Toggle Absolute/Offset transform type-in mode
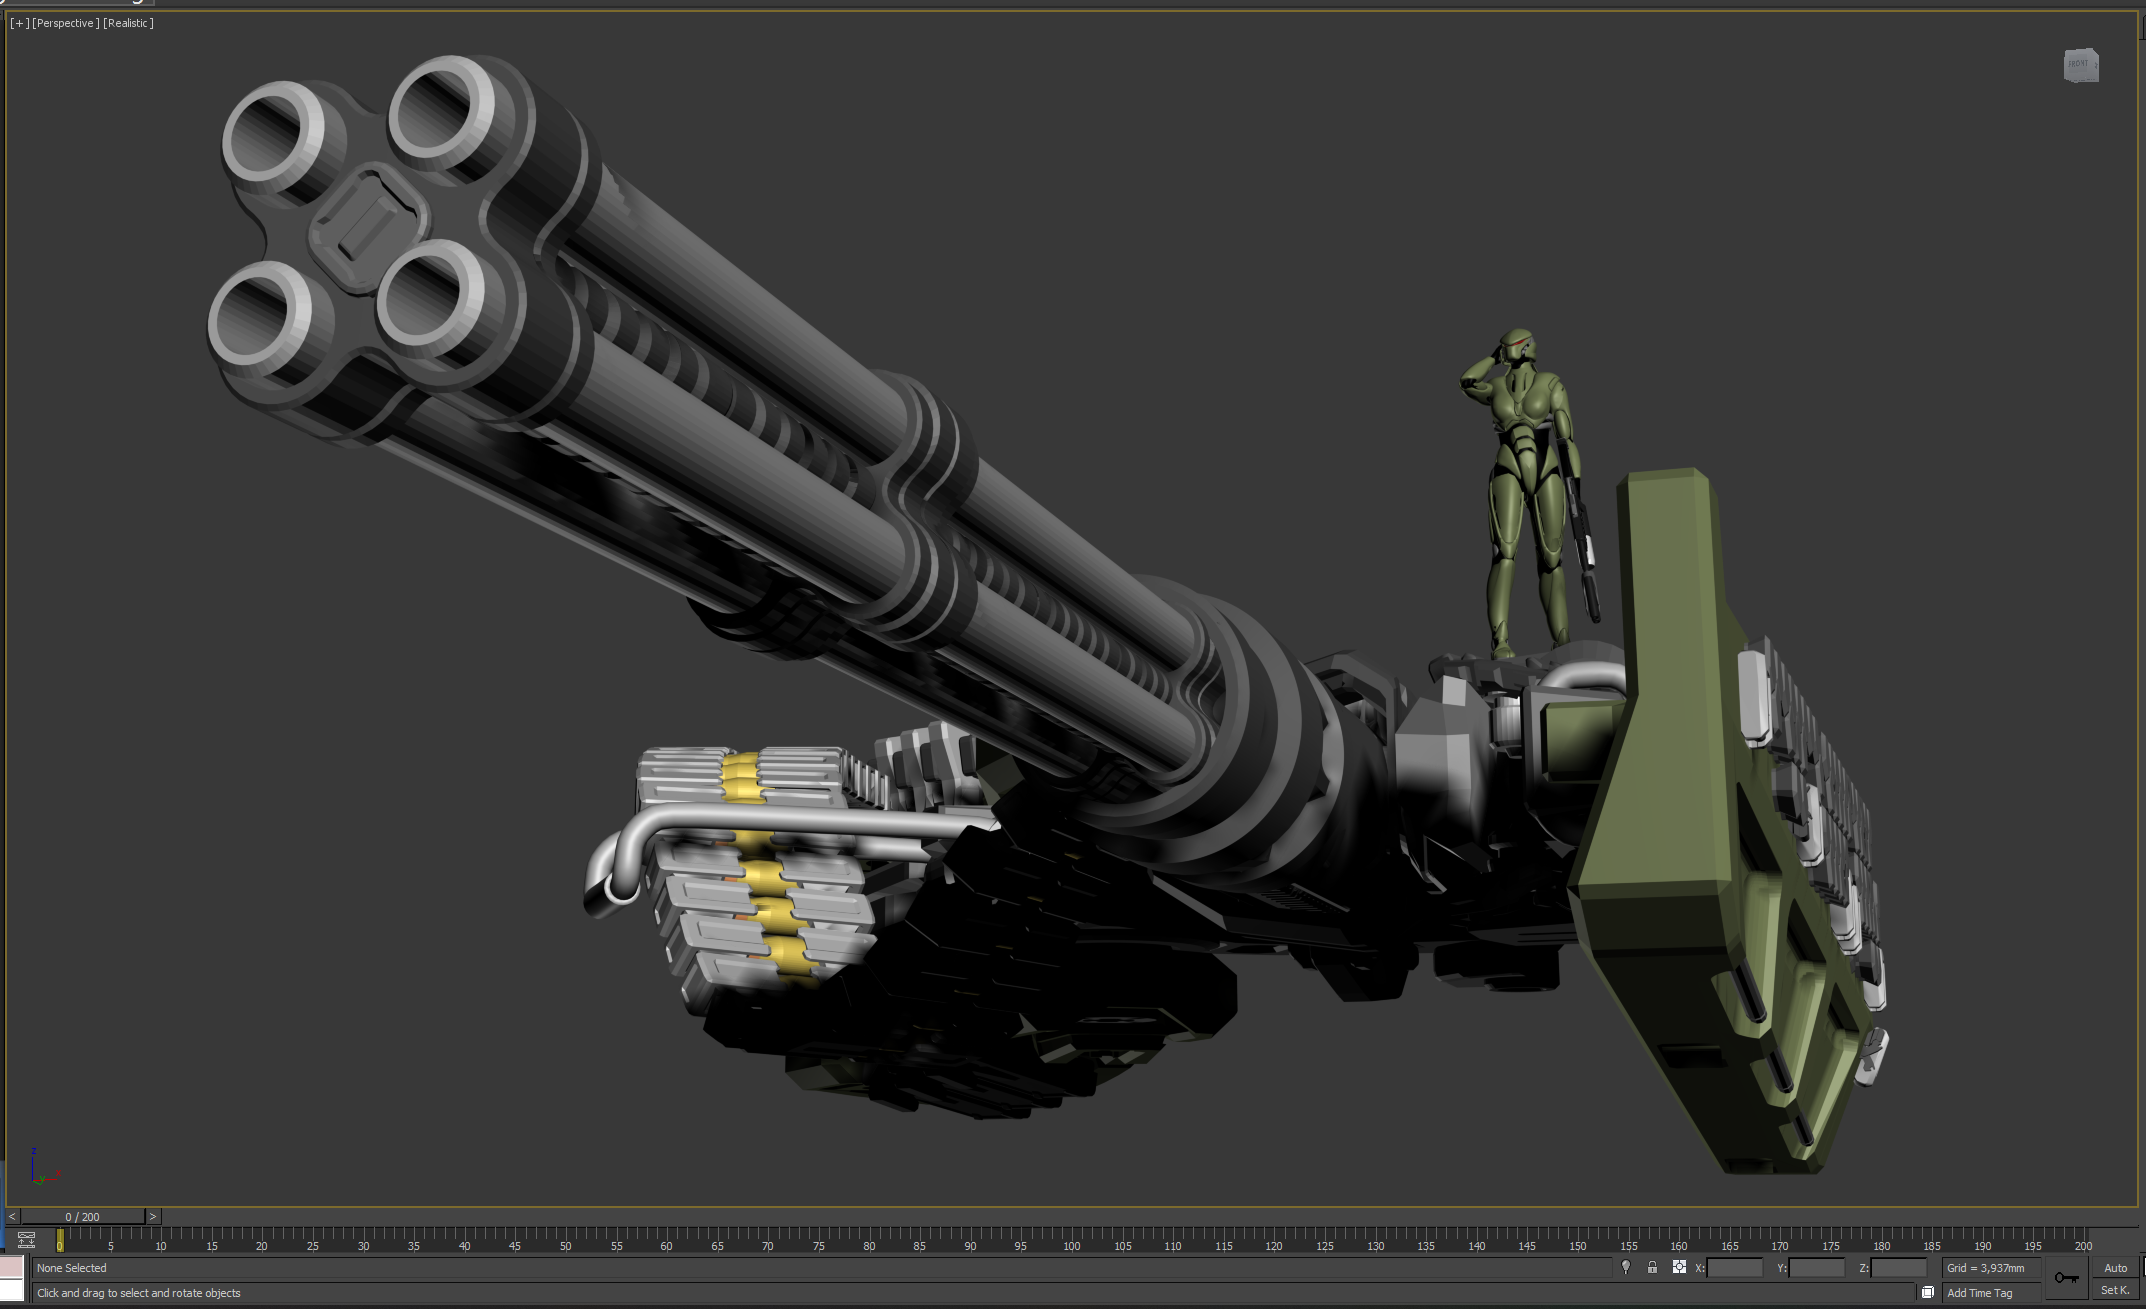This screenshot has height=1309, width=2146. [x=1679, y=1267]
